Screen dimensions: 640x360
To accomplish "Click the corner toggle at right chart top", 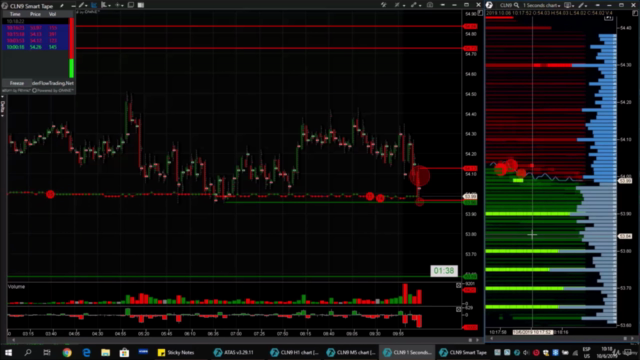I will 635,13.
